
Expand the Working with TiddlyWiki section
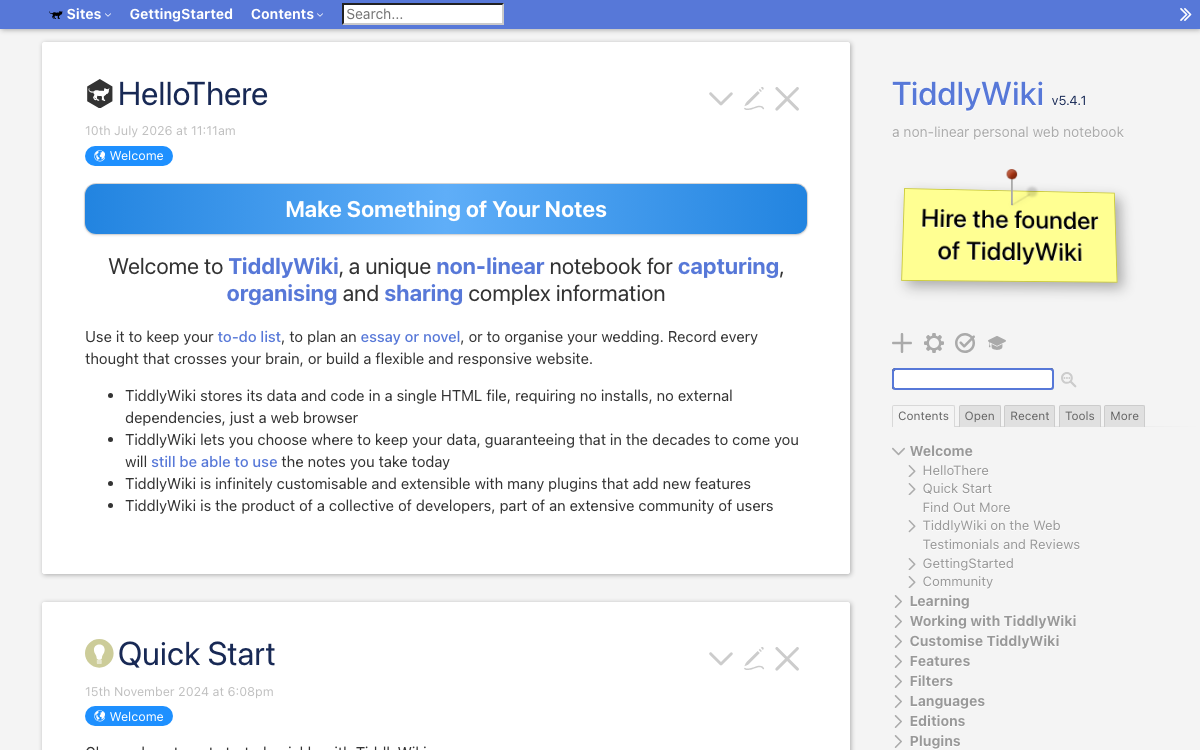click(x=899, y=621)
